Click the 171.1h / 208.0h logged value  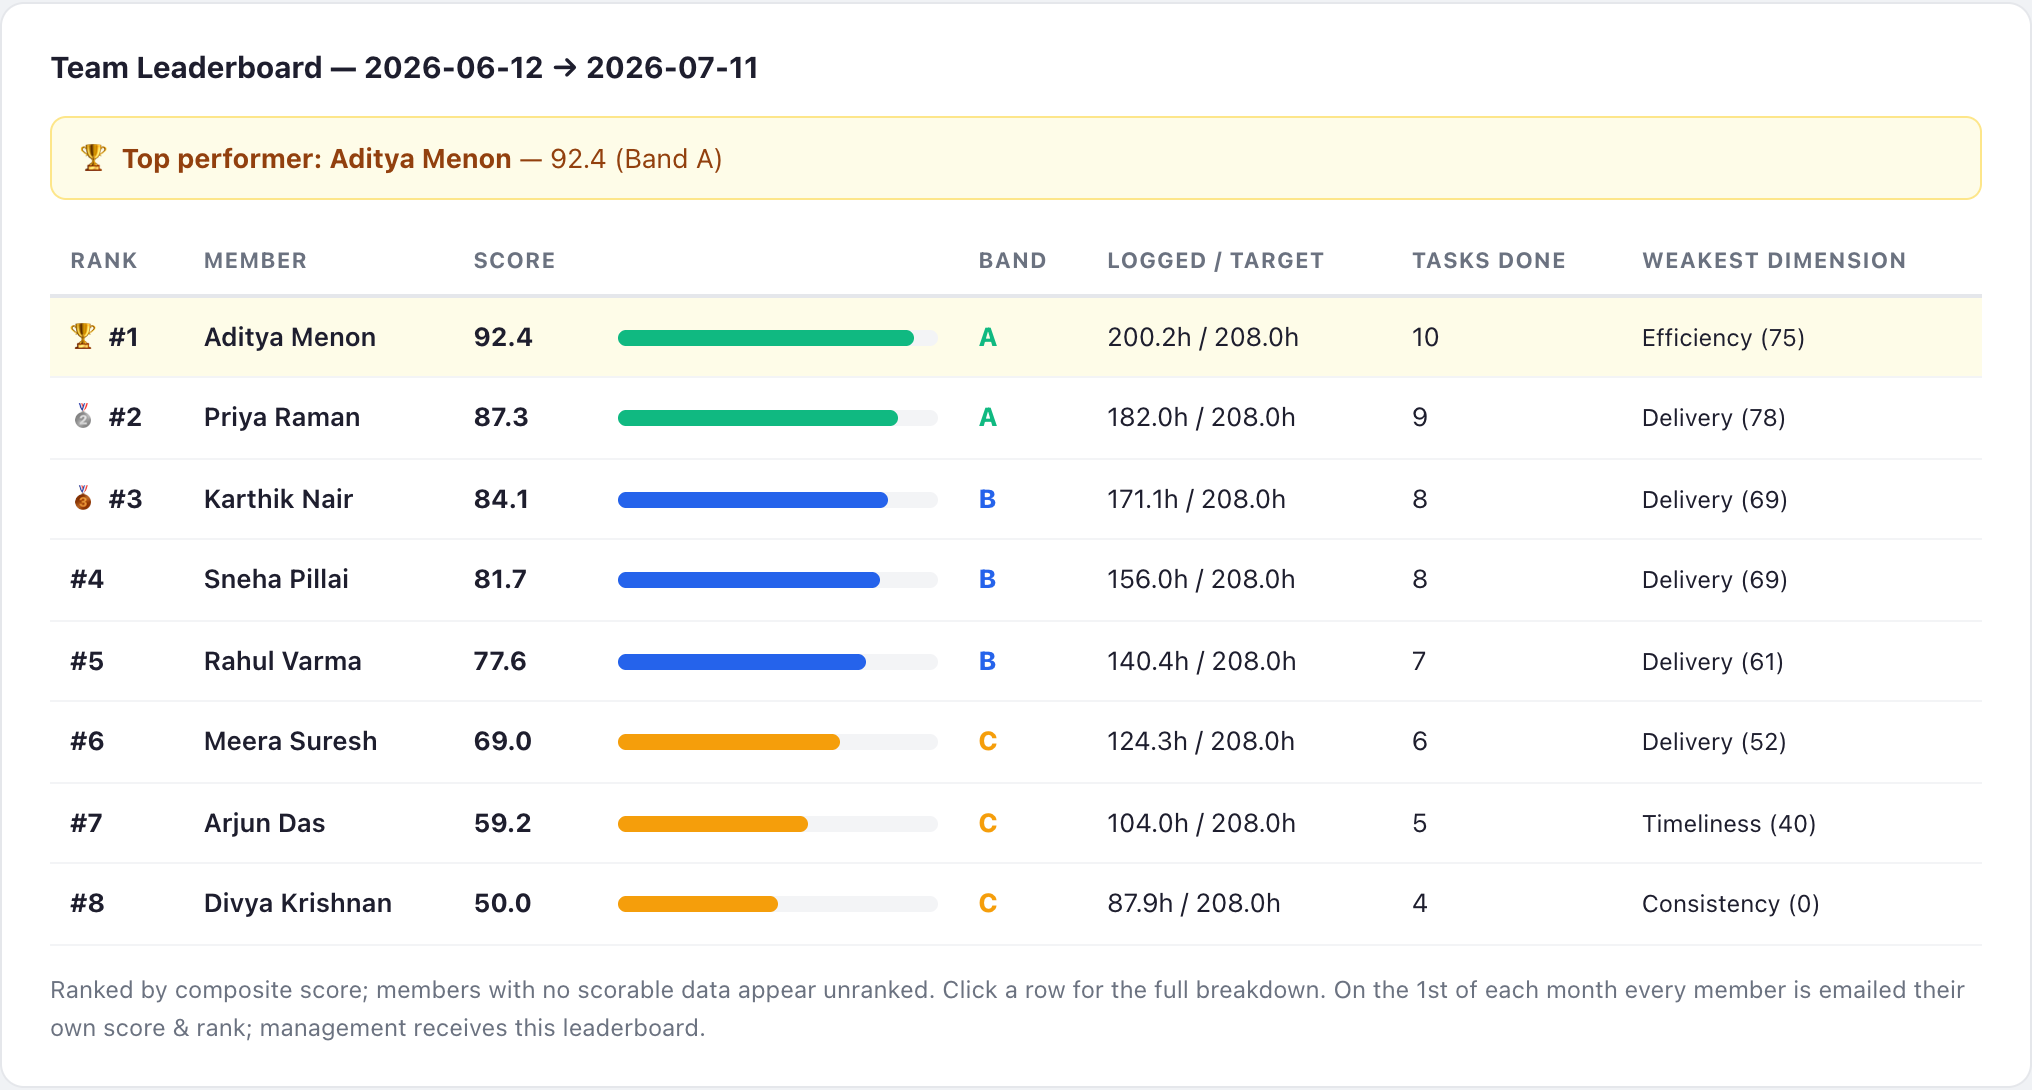point(1196,499)
